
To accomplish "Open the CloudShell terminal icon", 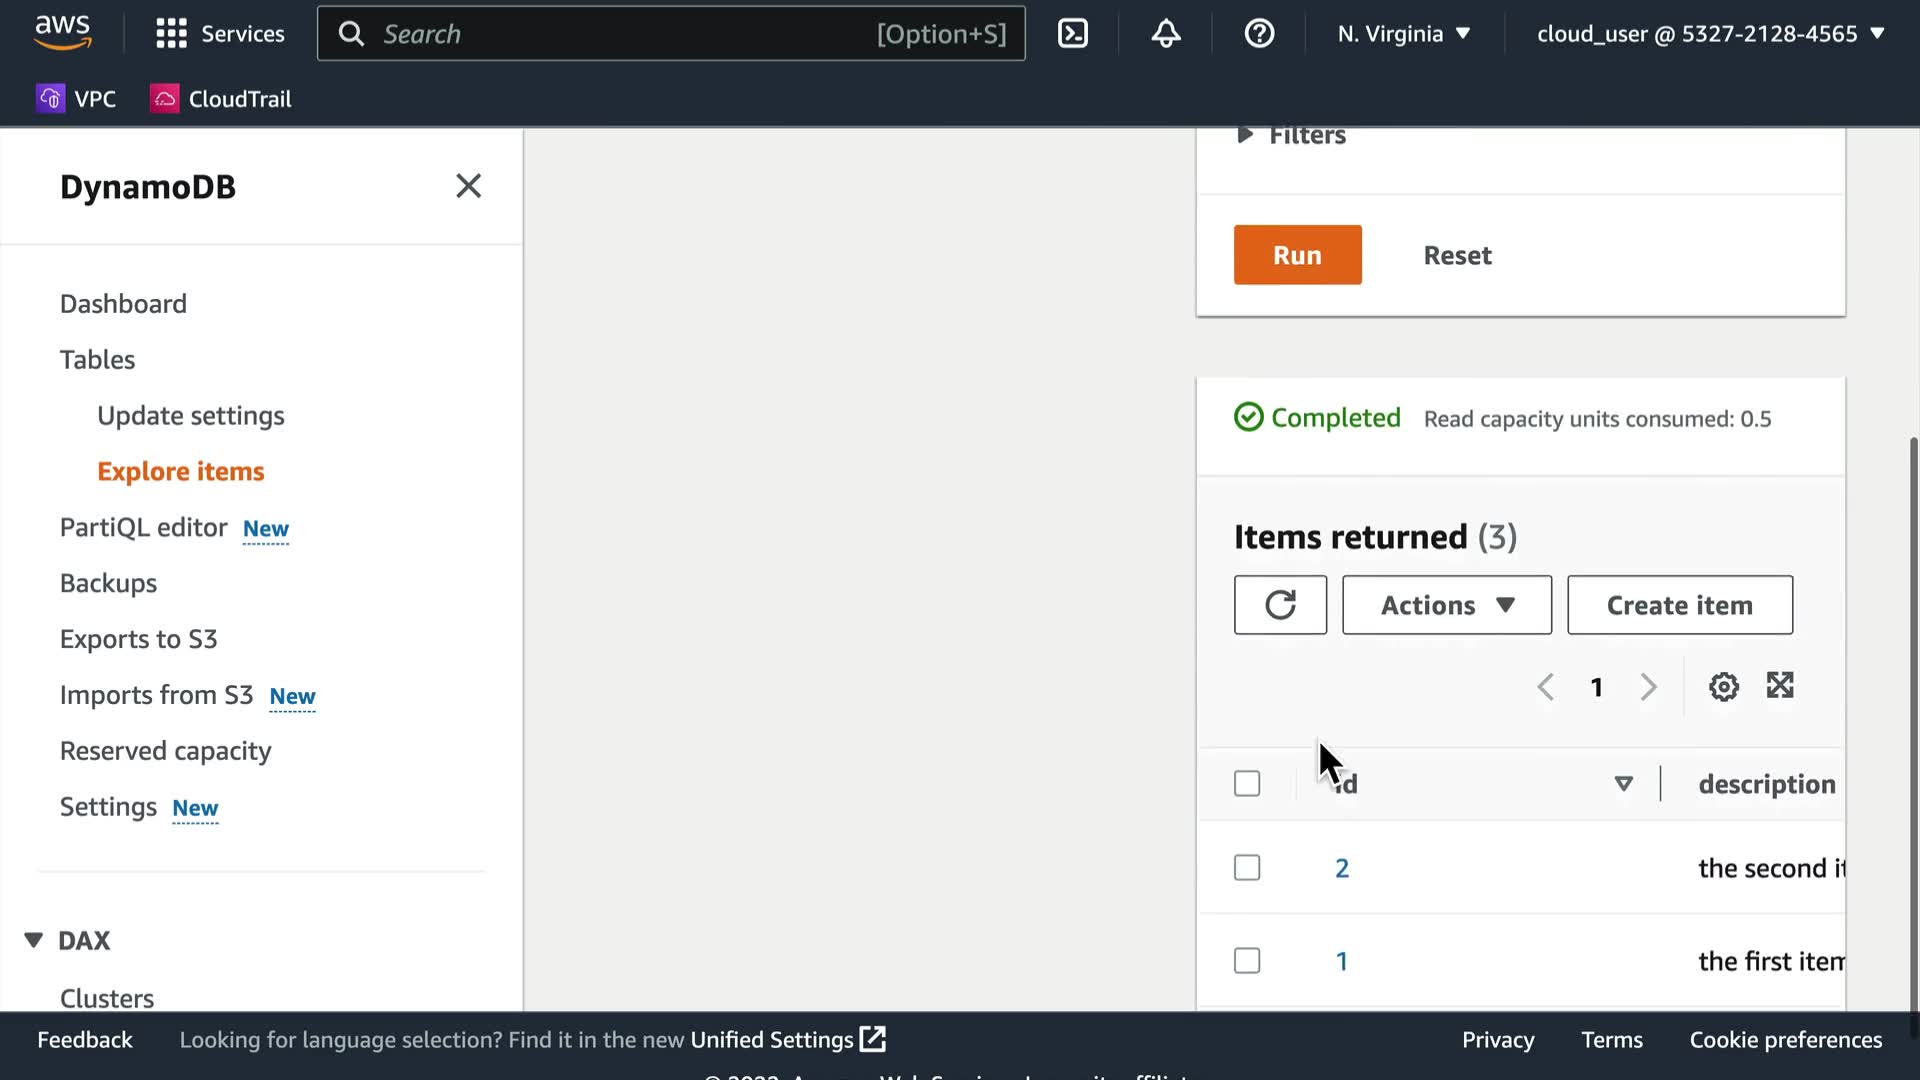I will click(1073, 34).
